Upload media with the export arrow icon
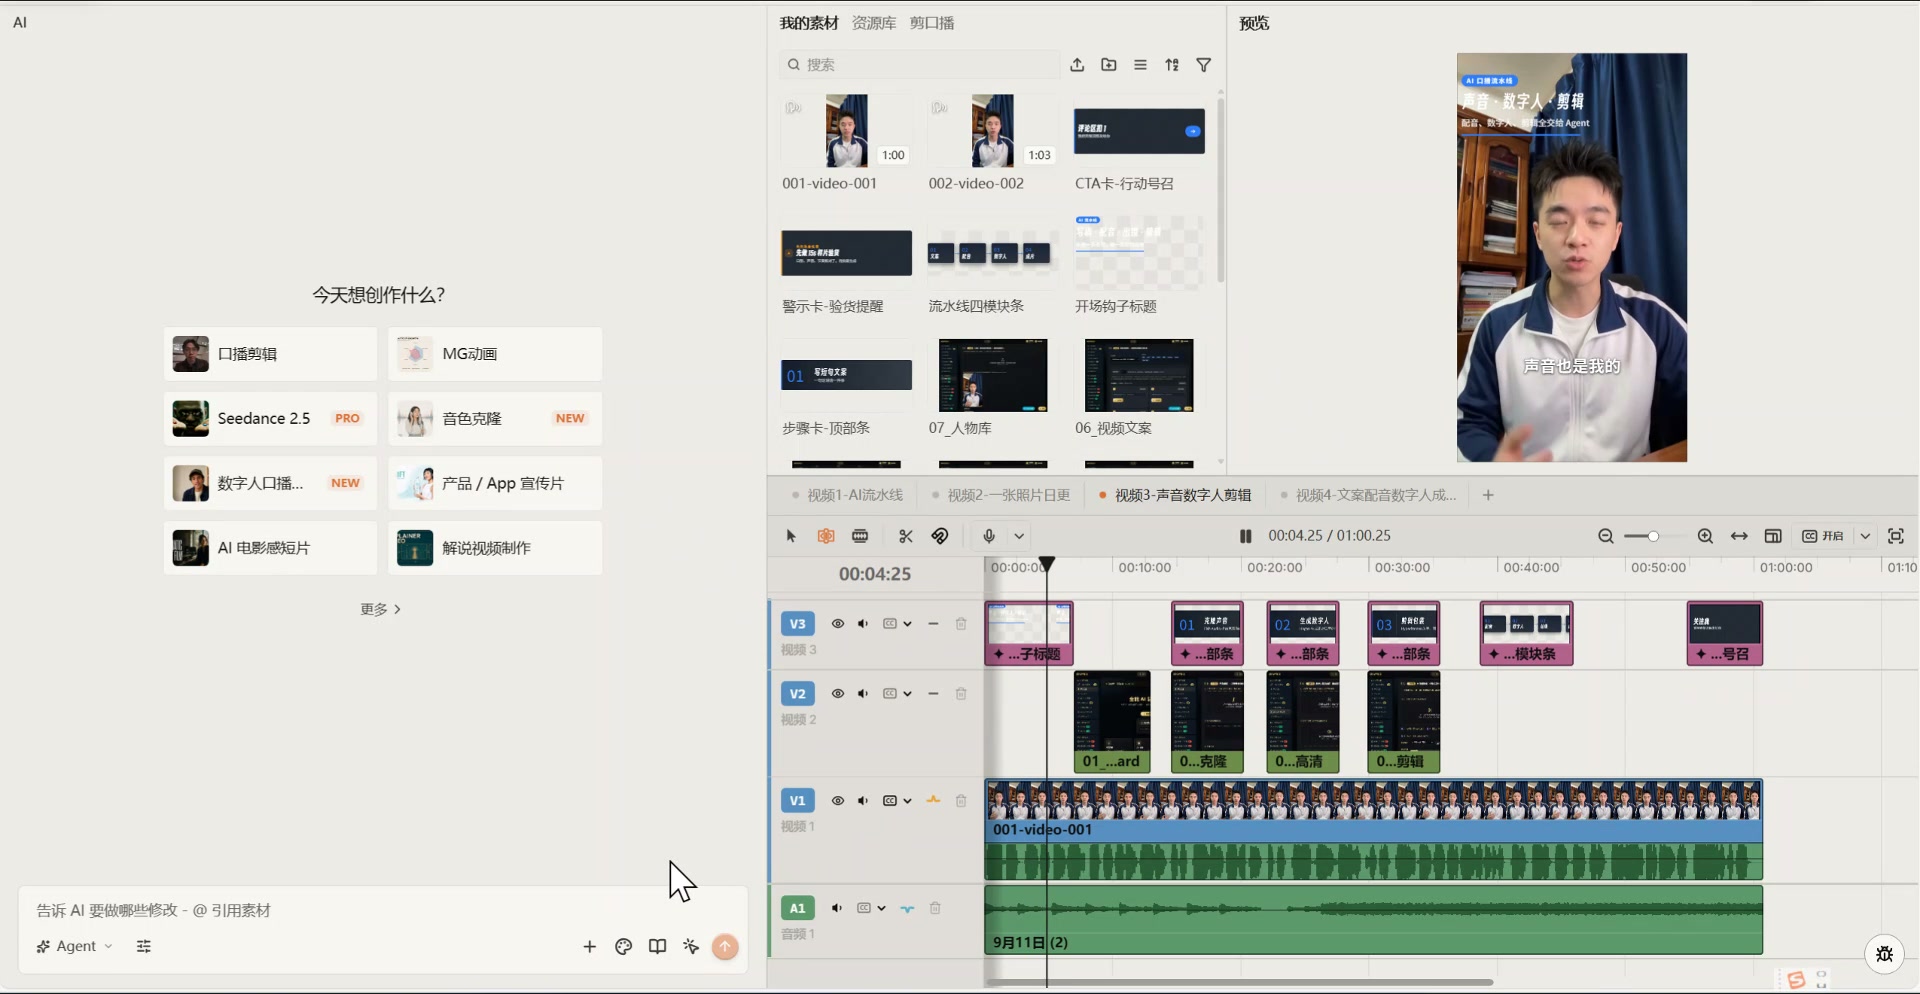 1077,65
